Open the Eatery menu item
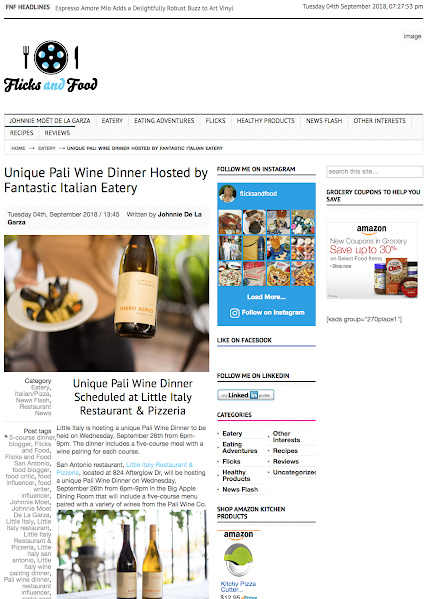Image resolution: width=428 pixels, height=599 pixels. [112, 121]
